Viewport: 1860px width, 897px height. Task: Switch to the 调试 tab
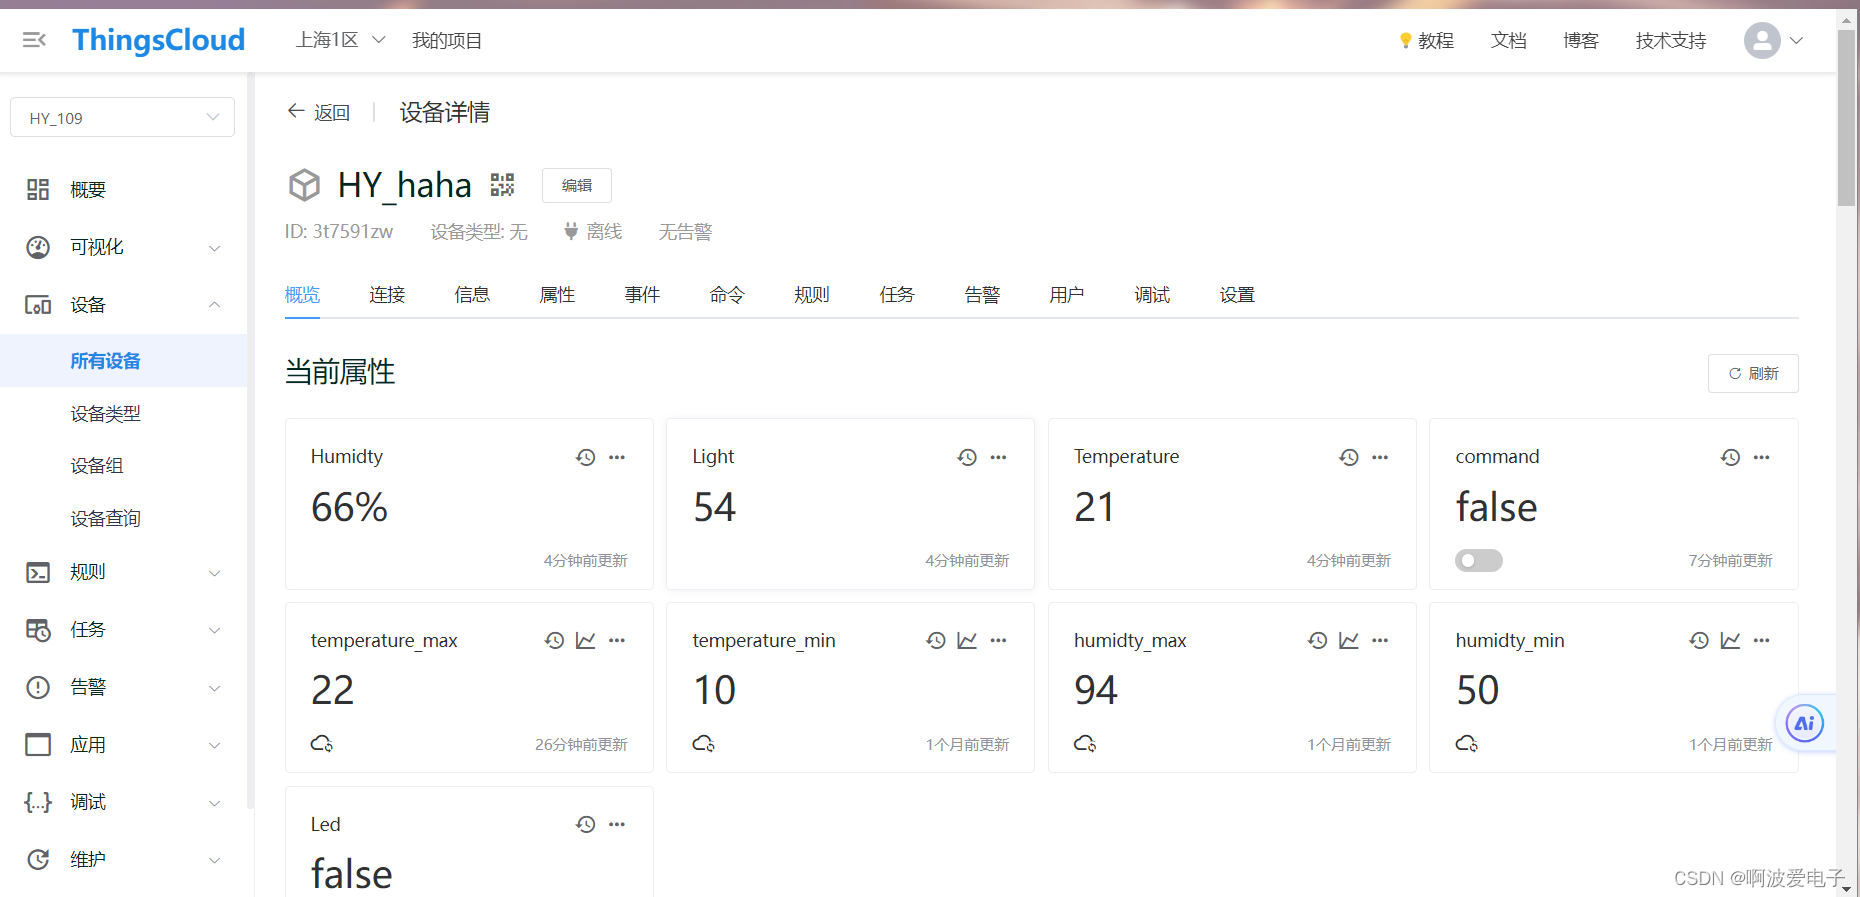[x=1152, y=295]
